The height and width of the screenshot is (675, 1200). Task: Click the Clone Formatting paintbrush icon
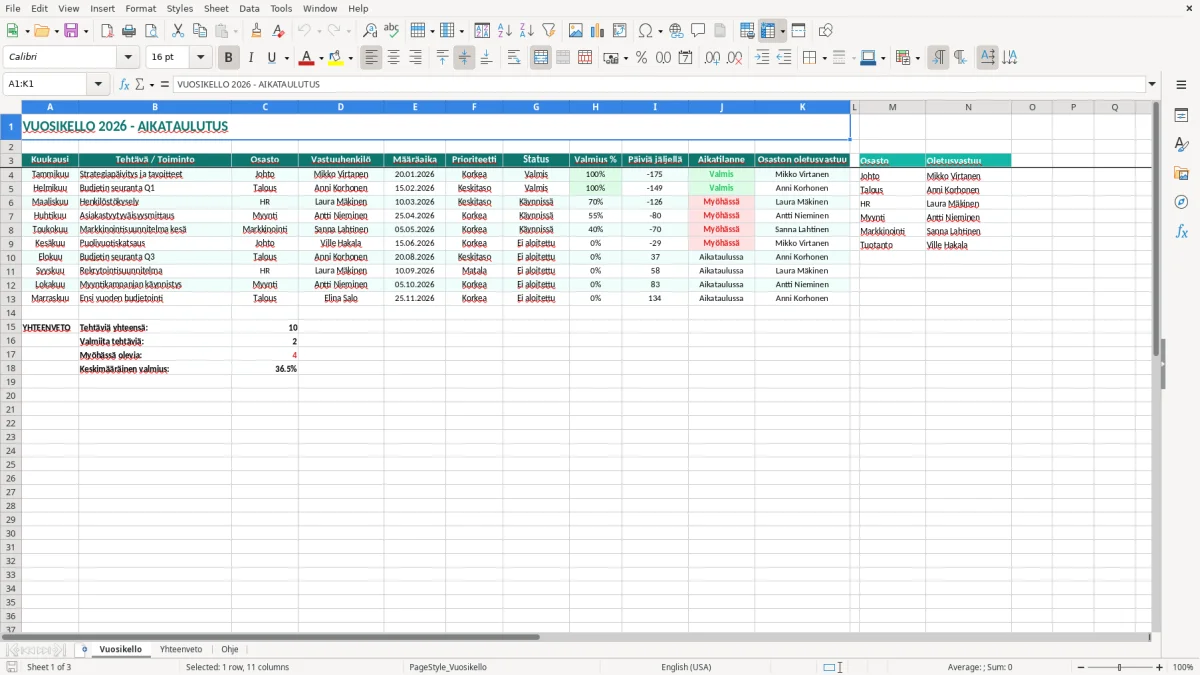tap(257, 31)
